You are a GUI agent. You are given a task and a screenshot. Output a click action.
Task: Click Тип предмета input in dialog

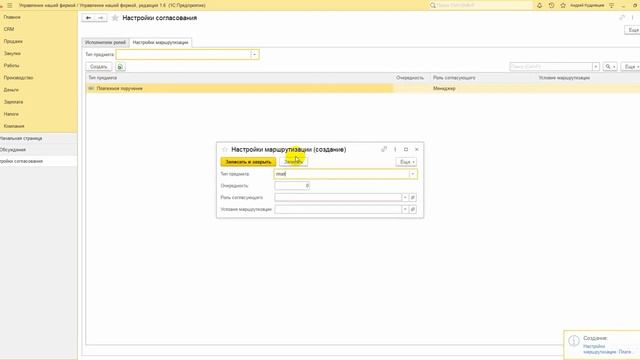click(x=342, y=174)
